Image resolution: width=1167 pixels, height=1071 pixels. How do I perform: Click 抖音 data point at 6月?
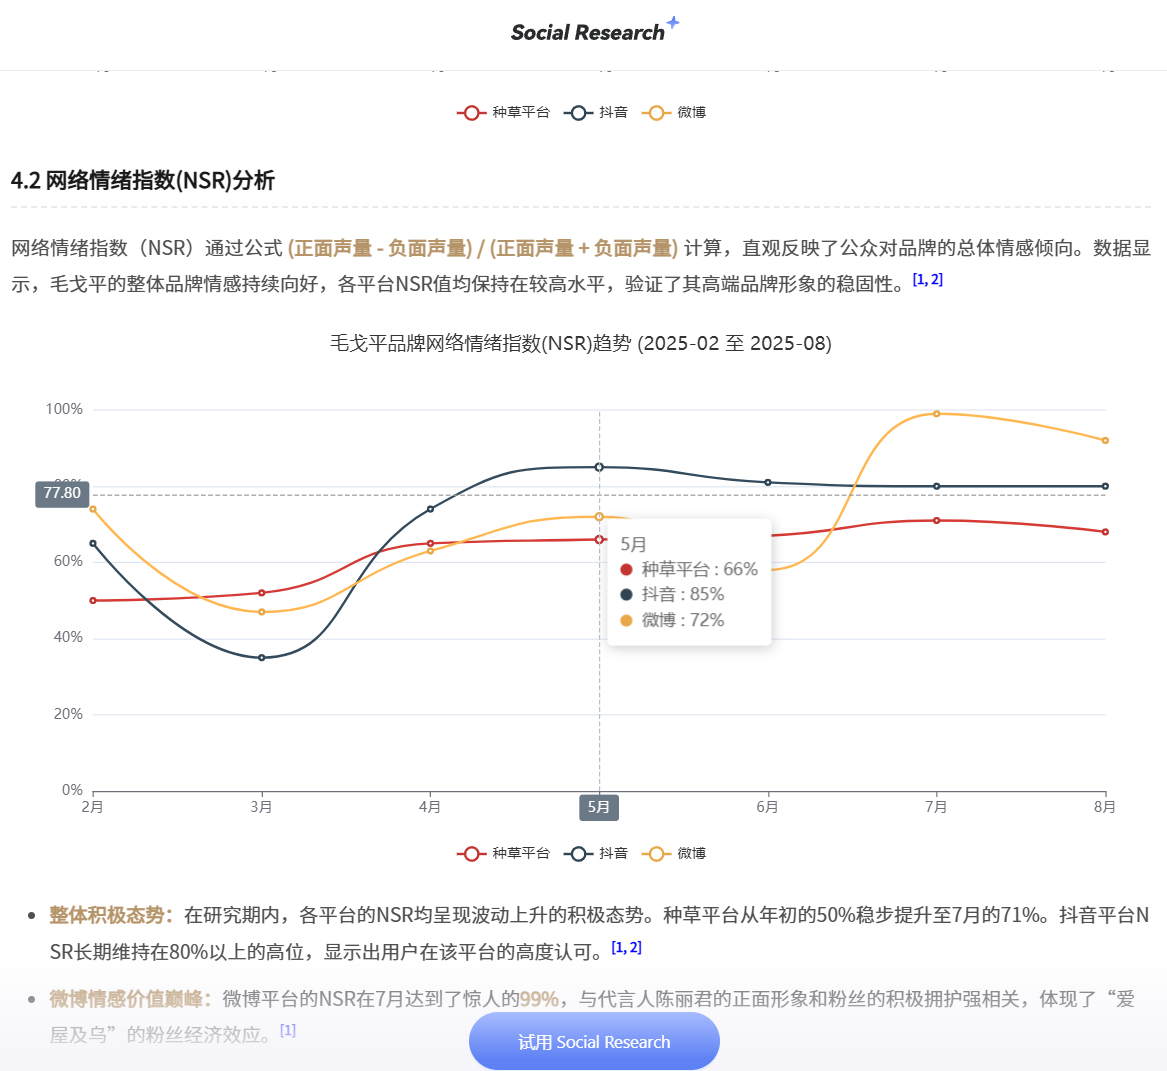pos(768,482)
